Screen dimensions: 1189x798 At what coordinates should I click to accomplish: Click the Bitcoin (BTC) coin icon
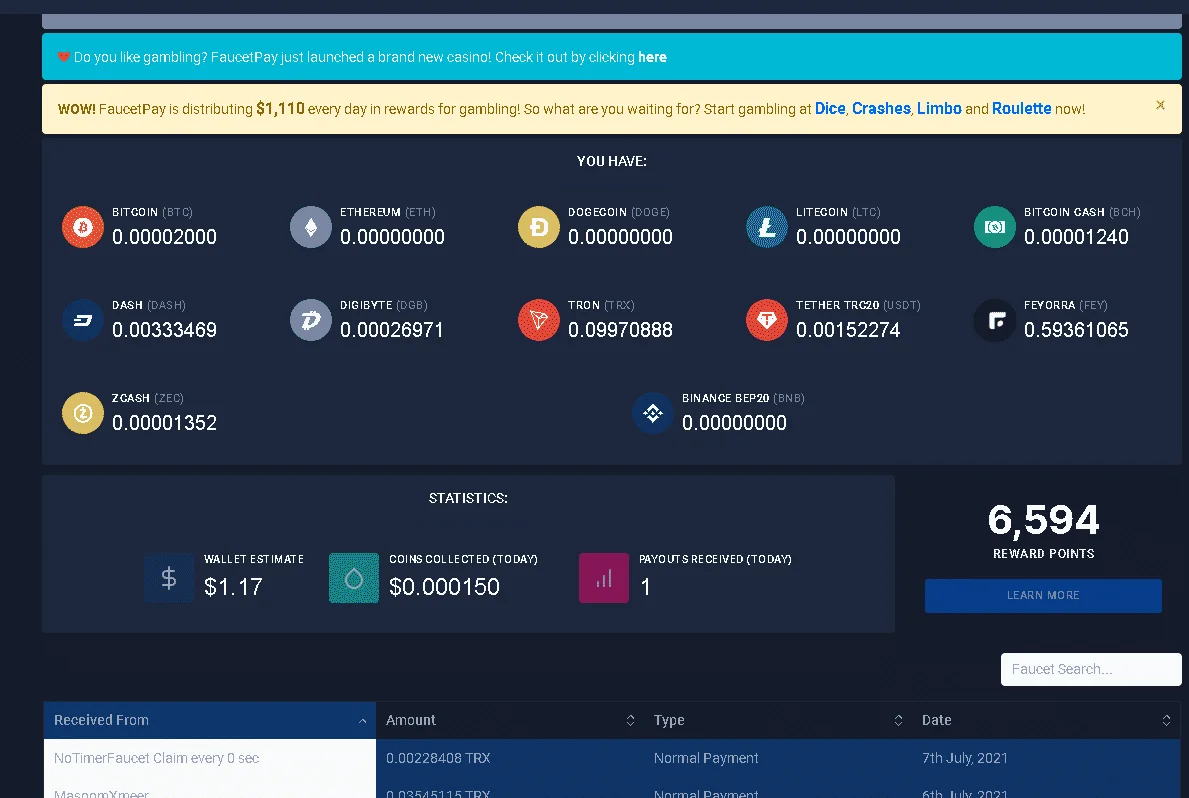coord(83,227)
